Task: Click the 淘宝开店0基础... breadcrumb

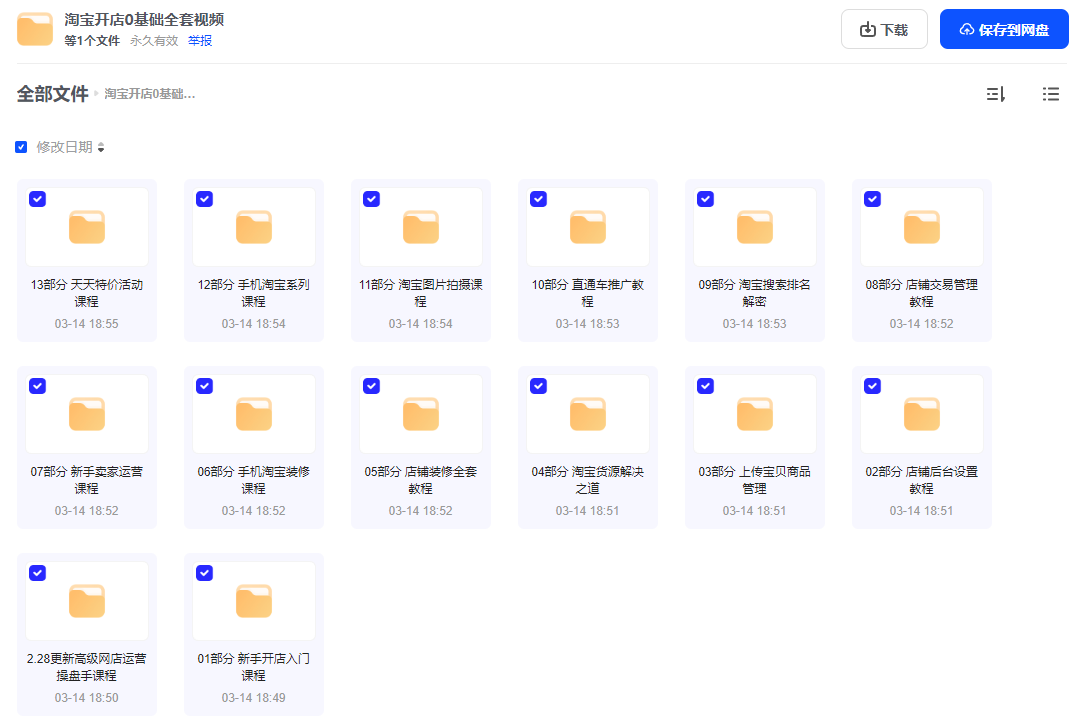Action: (149, 94)
